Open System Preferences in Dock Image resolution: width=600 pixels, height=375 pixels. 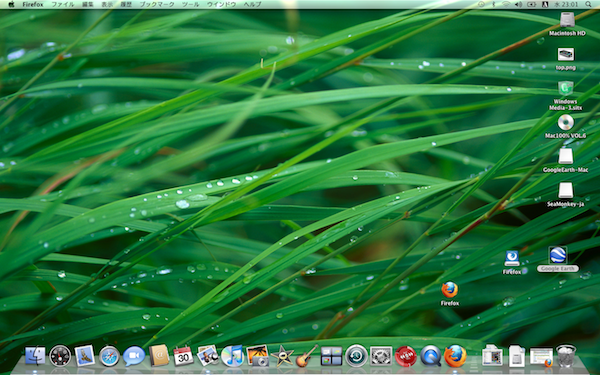point(381,355)
